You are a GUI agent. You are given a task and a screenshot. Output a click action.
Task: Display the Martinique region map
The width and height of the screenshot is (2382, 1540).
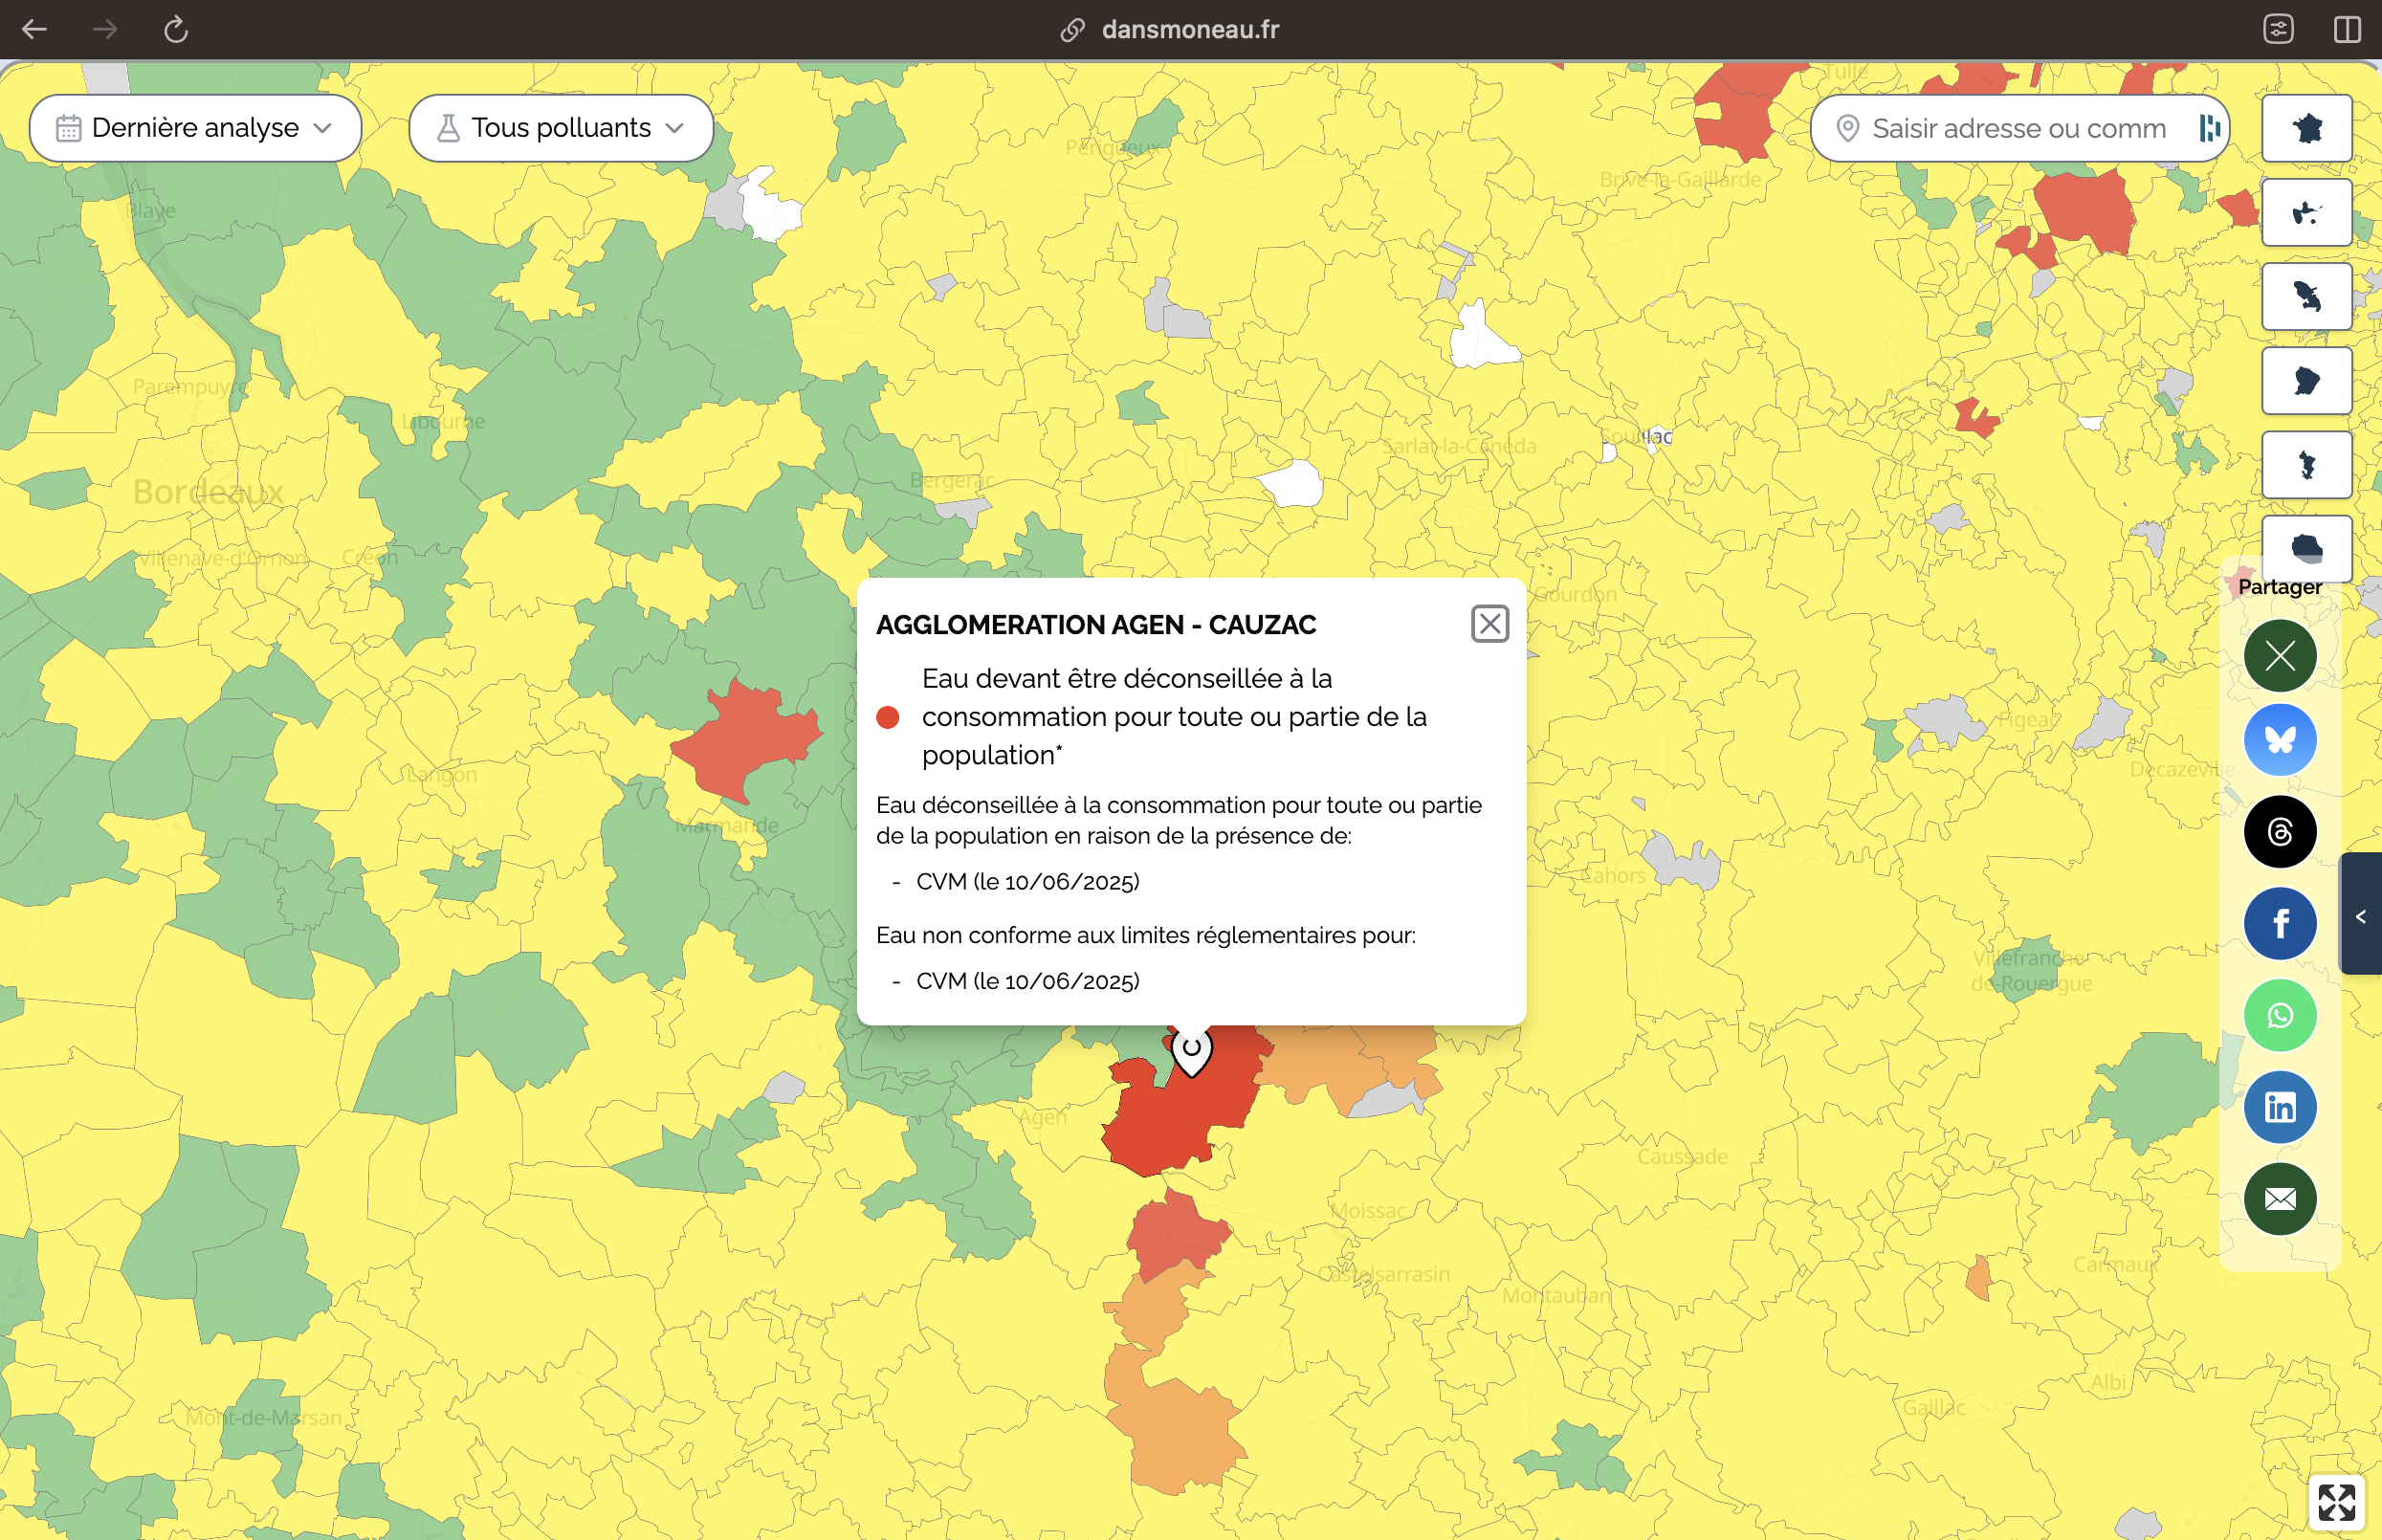click(2307, 296)
